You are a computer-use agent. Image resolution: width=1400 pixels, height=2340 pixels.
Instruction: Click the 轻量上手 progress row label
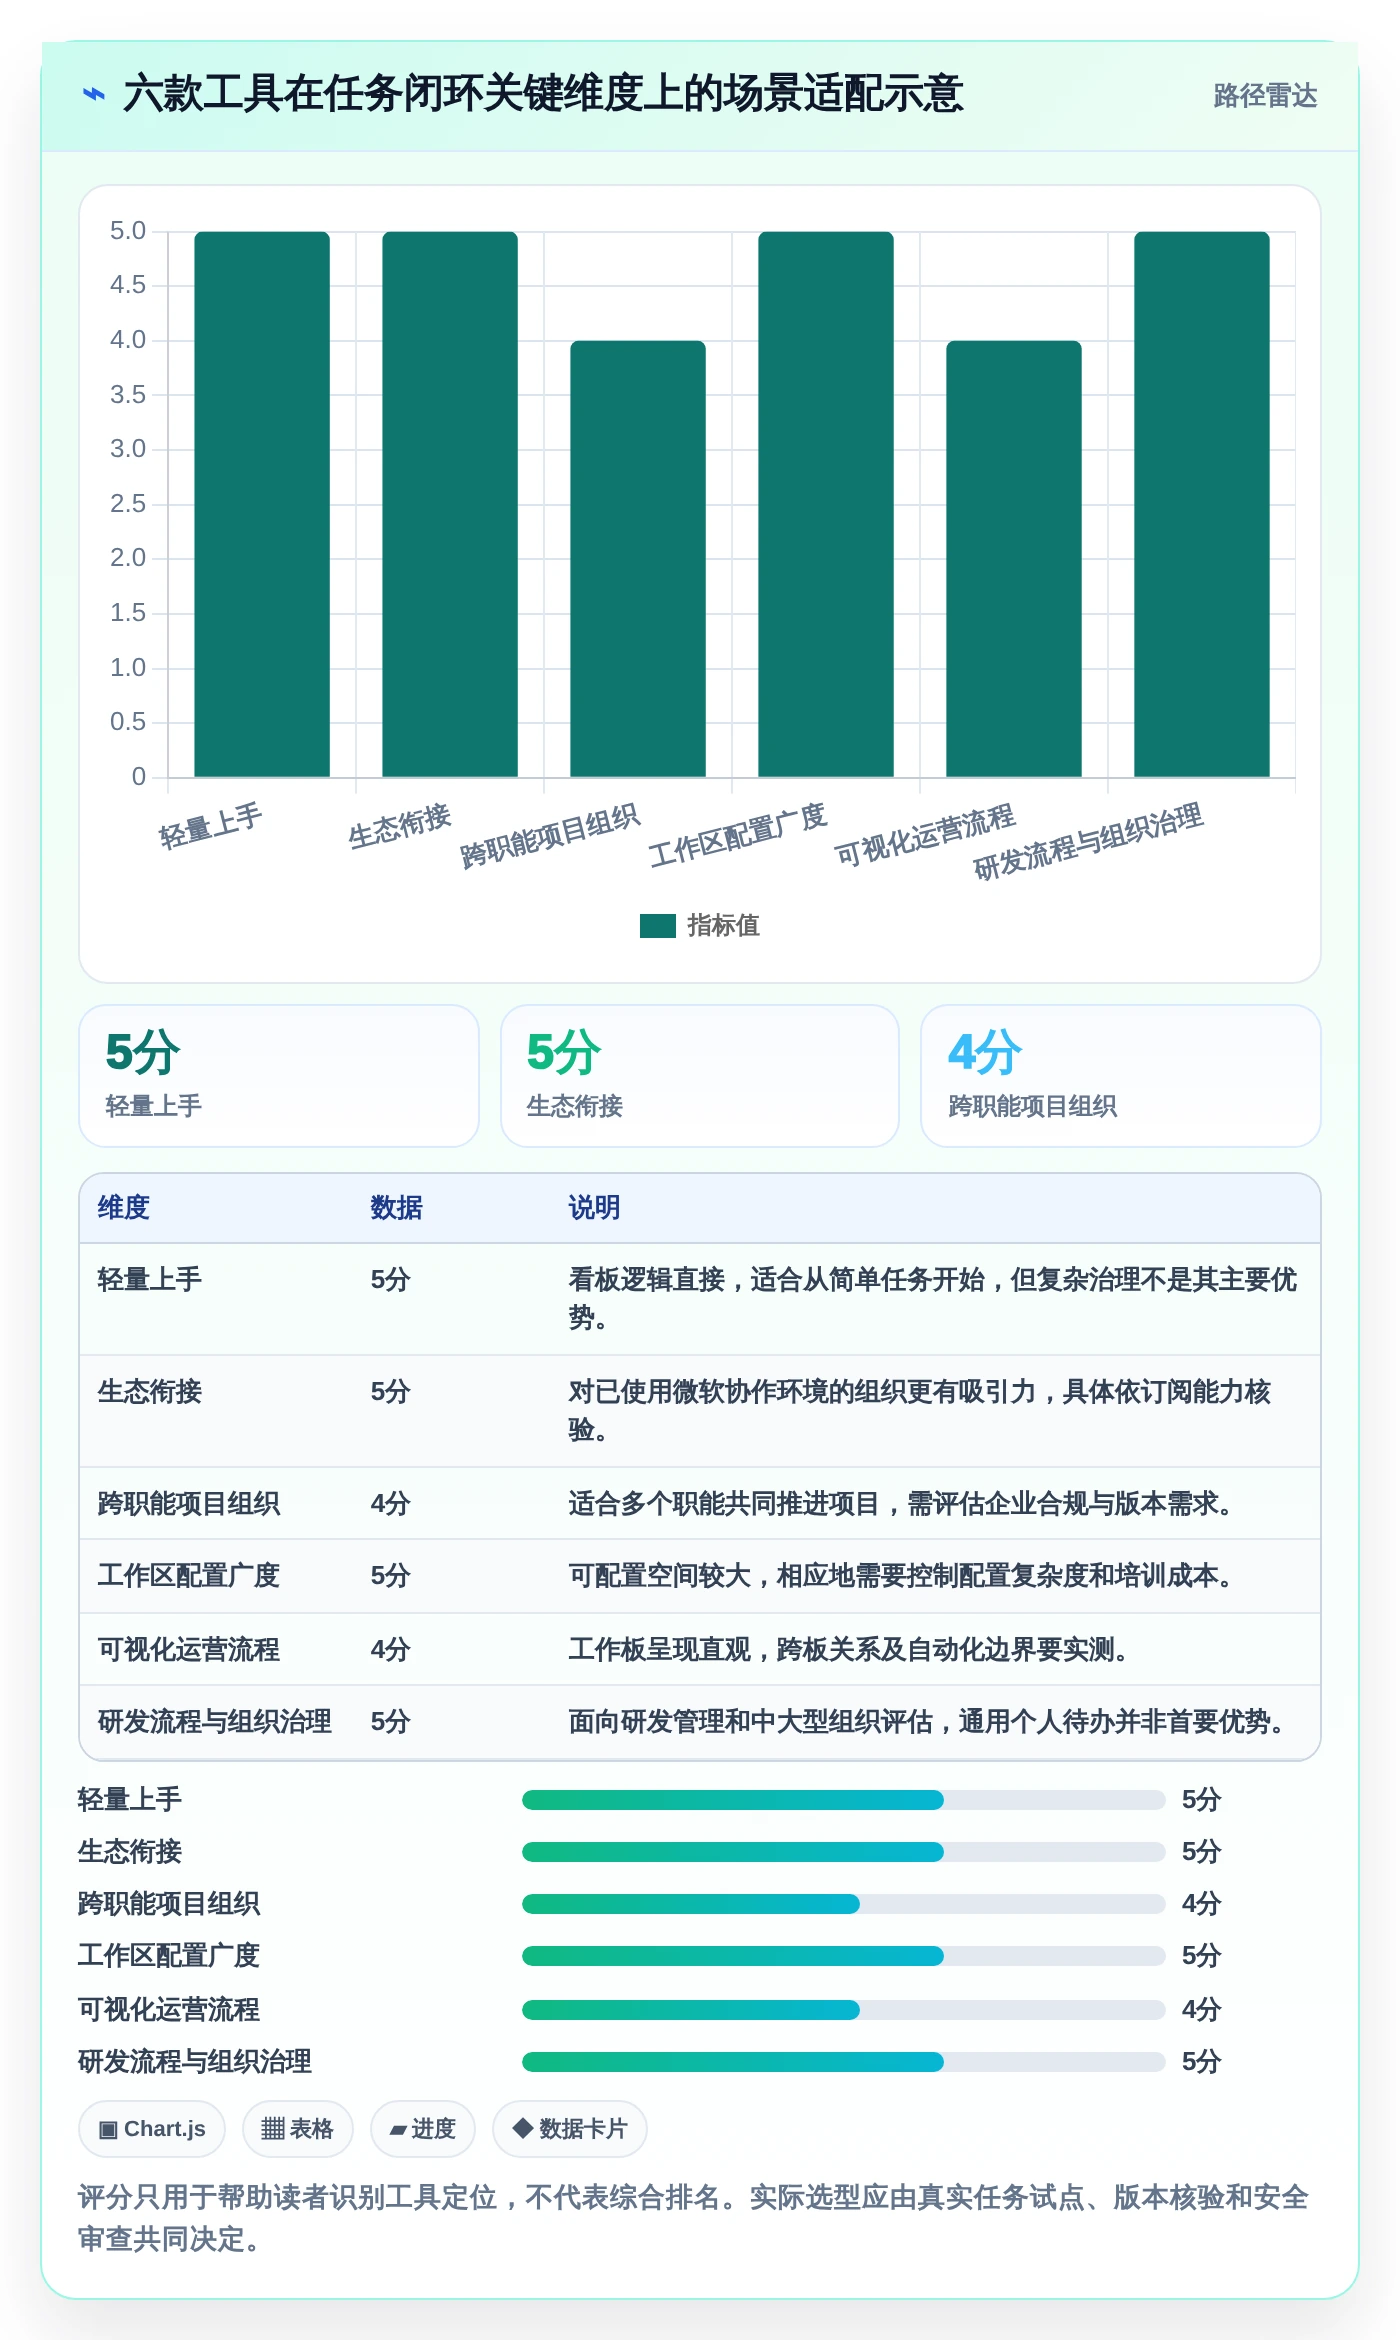coord(130,1800)
